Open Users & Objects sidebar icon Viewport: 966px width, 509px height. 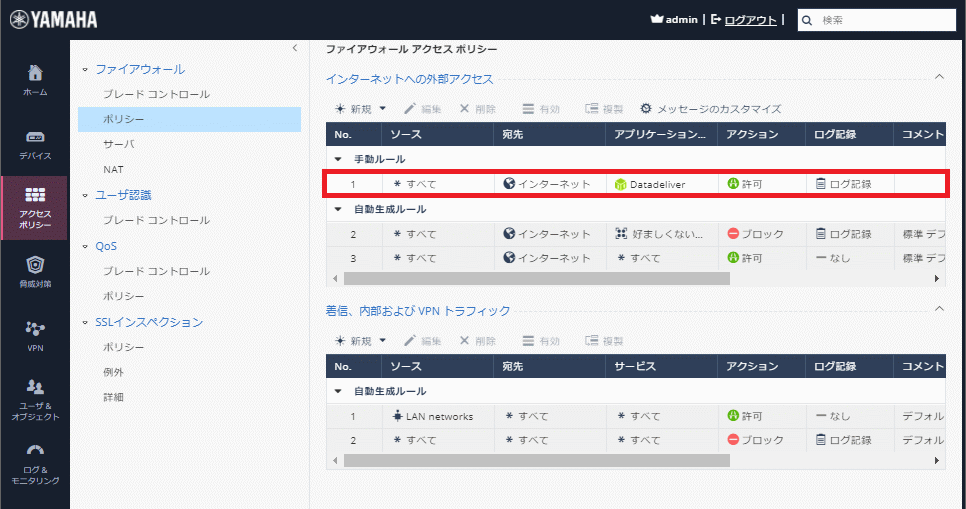point(35,399)
